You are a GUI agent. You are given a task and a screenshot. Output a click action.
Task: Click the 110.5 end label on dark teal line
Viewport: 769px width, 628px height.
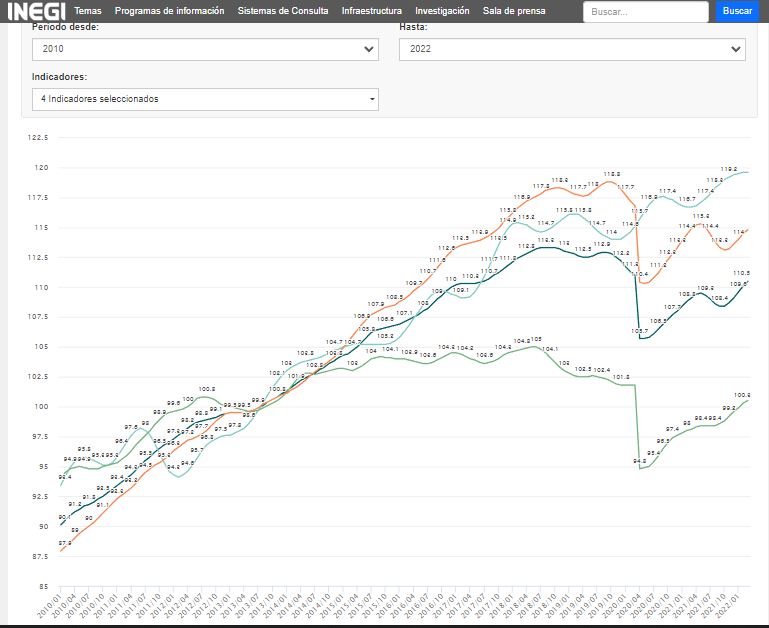pos(742,273)
